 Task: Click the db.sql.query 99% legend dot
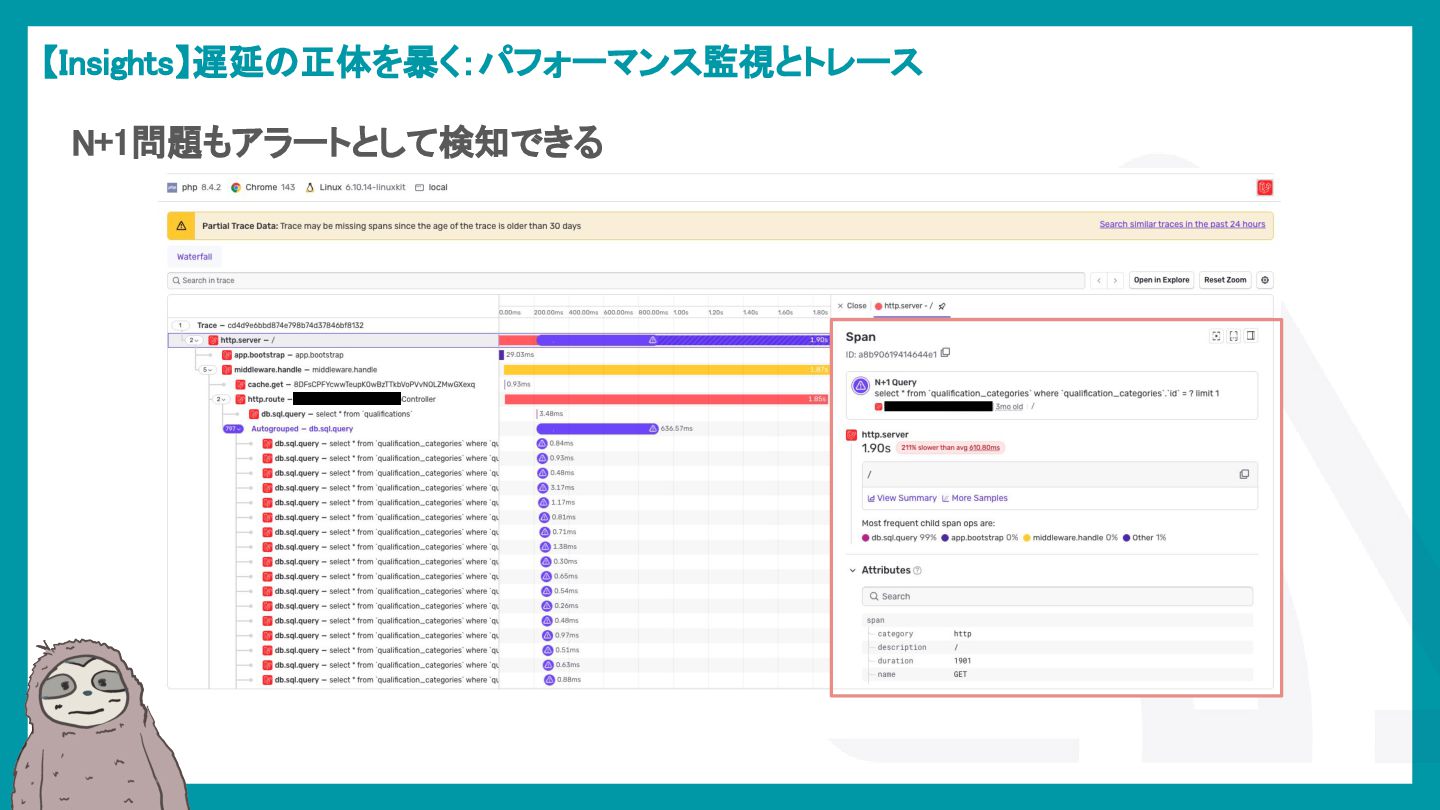pos(866,538)
